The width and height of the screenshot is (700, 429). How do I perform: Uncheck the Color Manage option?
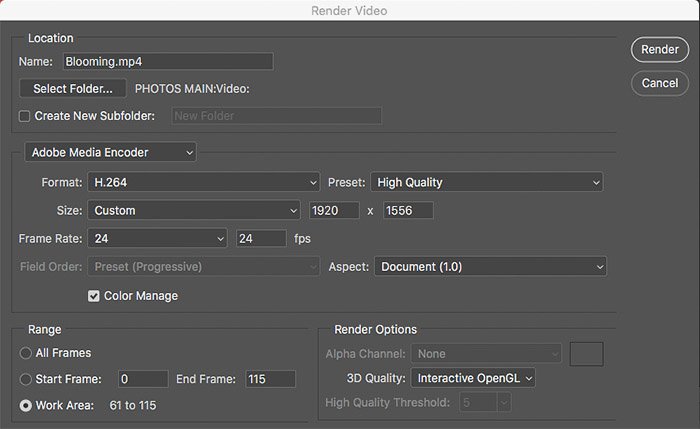pos(93,296)
